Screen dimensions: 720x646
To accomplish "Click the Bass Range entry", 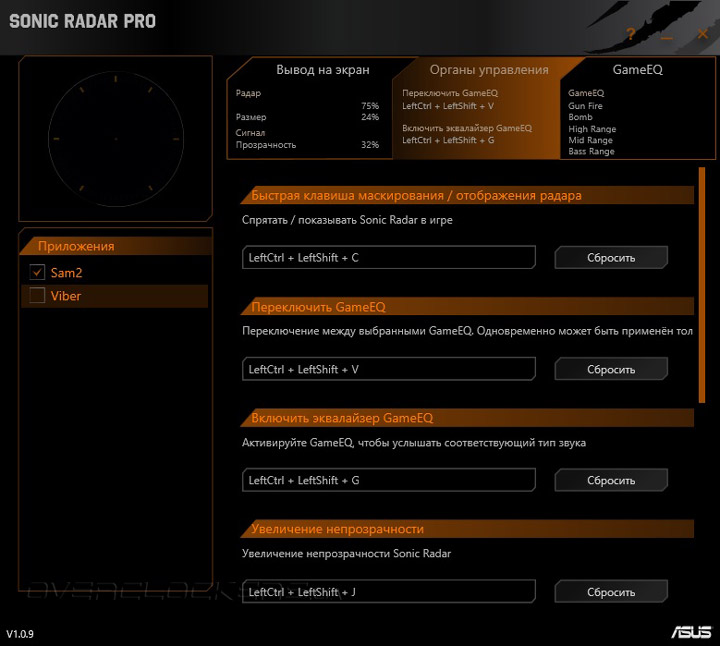I will point(591,151).
